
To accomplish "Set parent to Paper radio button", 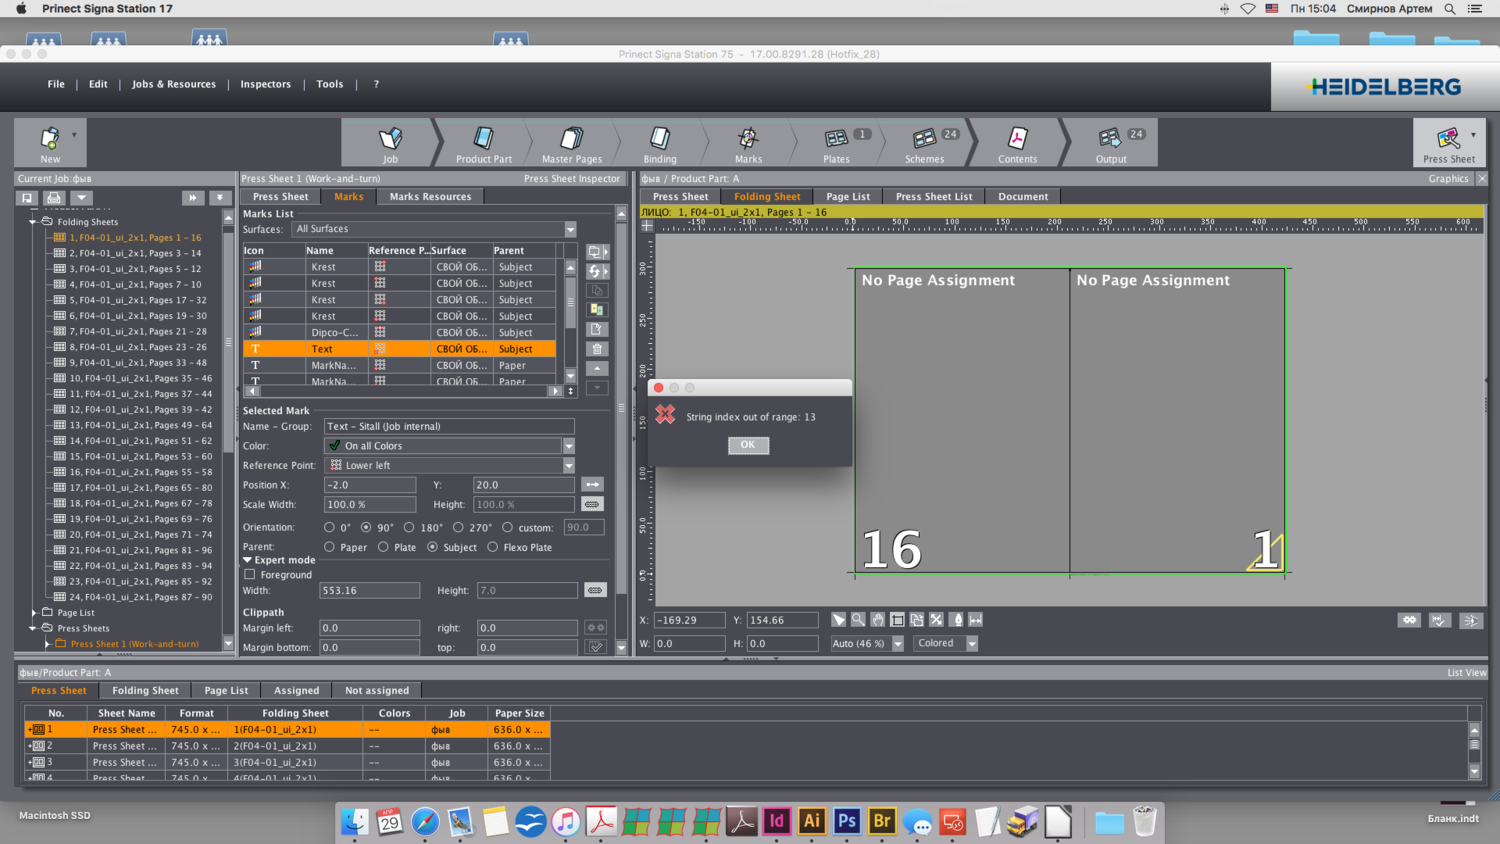I will point(329,548).
